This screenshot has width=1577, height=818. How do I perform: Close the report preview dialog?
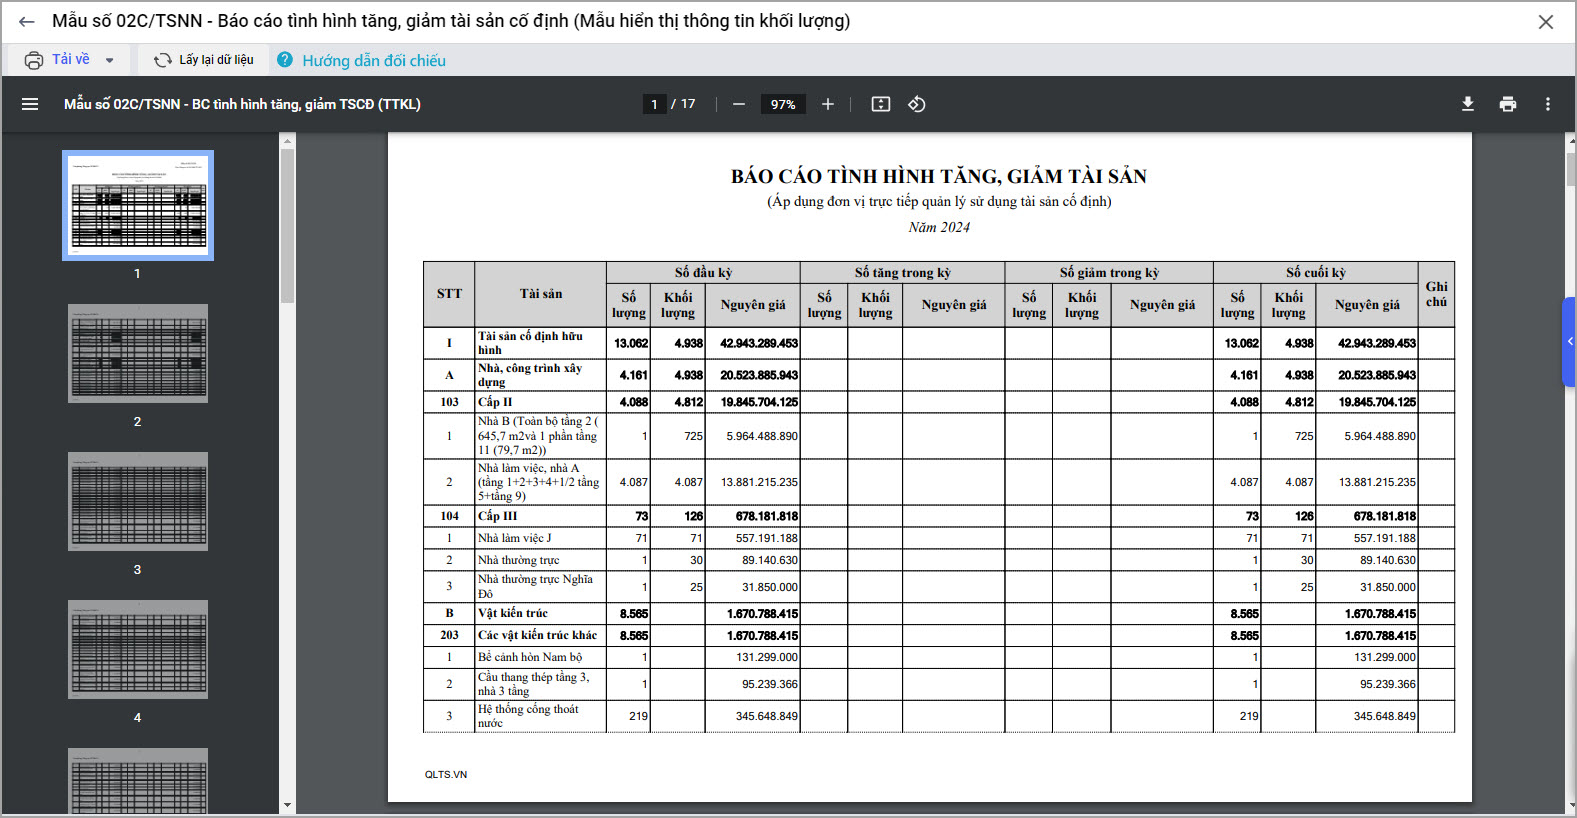(1545, 22)
